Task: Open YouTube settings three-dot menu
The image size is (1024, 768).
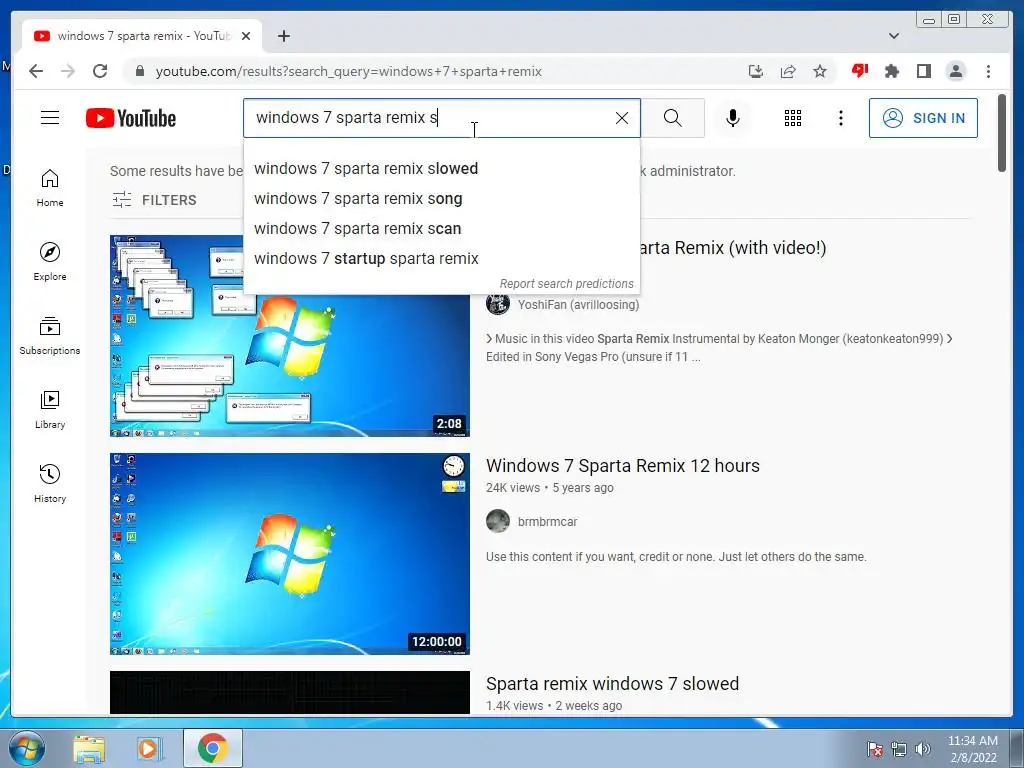Action: [841, 118]
